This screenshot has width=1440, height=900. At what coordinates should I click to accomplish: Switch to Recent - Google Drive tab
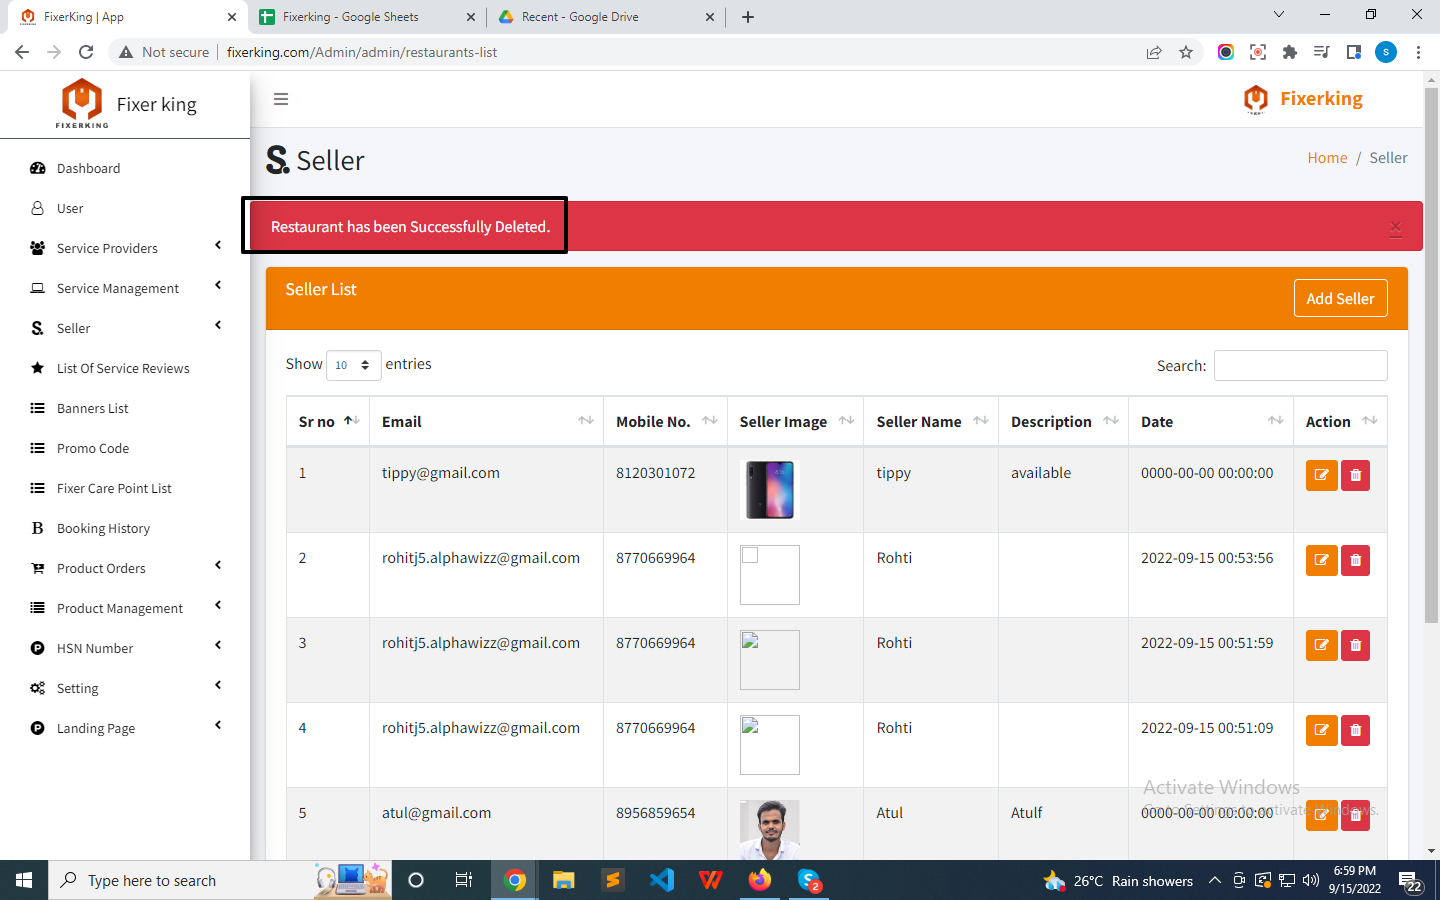605,17
